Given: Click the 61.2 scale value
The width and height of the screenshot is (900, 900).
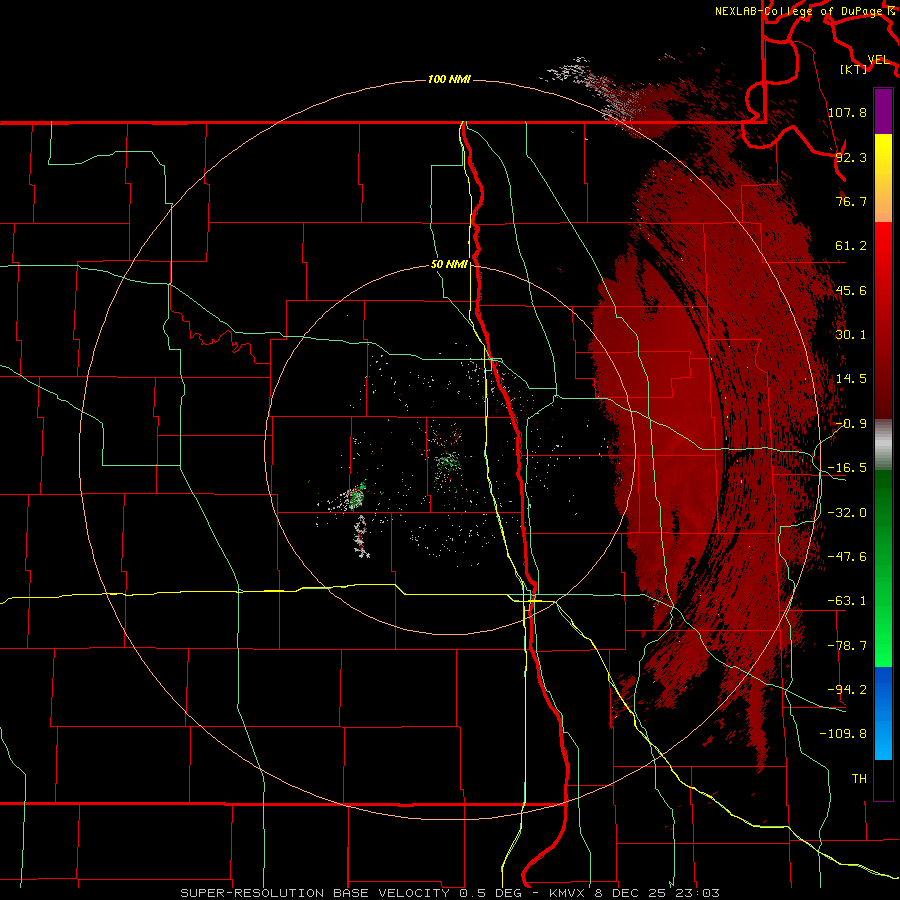Looking at the screenshot, I should coord(851,246).
